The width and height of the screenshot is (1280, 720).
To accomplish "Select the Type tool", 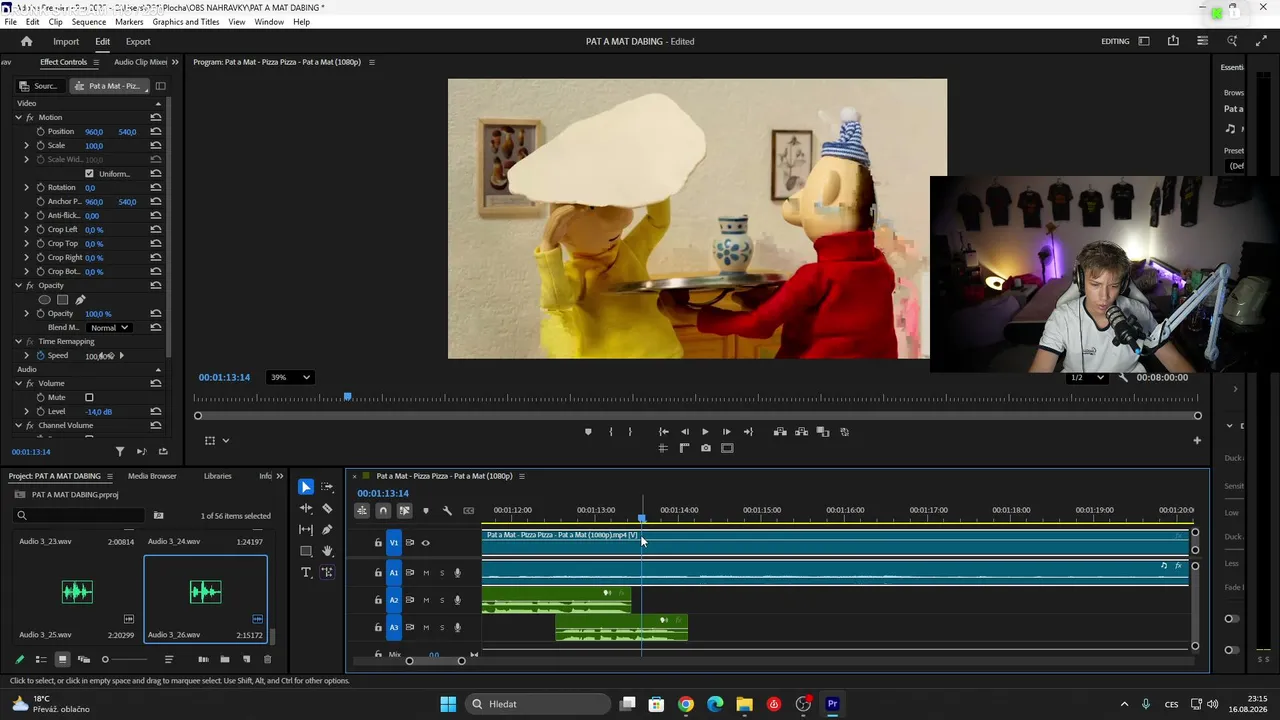I will point(306,572).
